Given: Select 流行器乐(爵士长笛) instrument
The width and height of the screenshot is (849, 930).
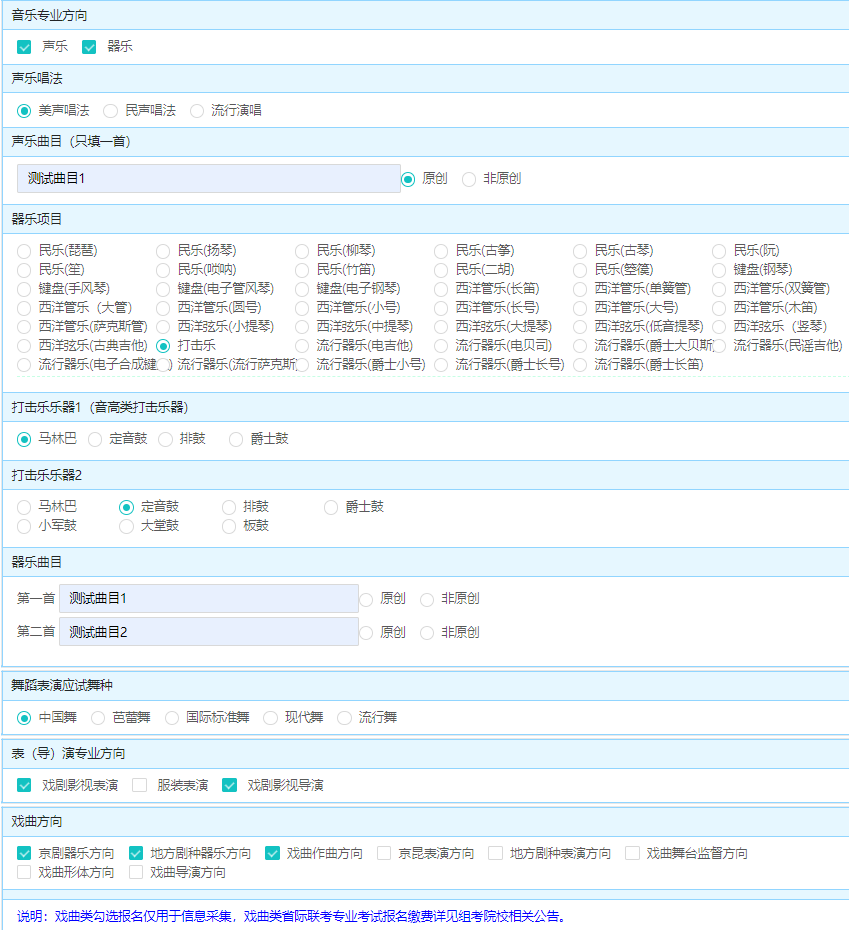Looking at the screenshot, I should (580, 365).
